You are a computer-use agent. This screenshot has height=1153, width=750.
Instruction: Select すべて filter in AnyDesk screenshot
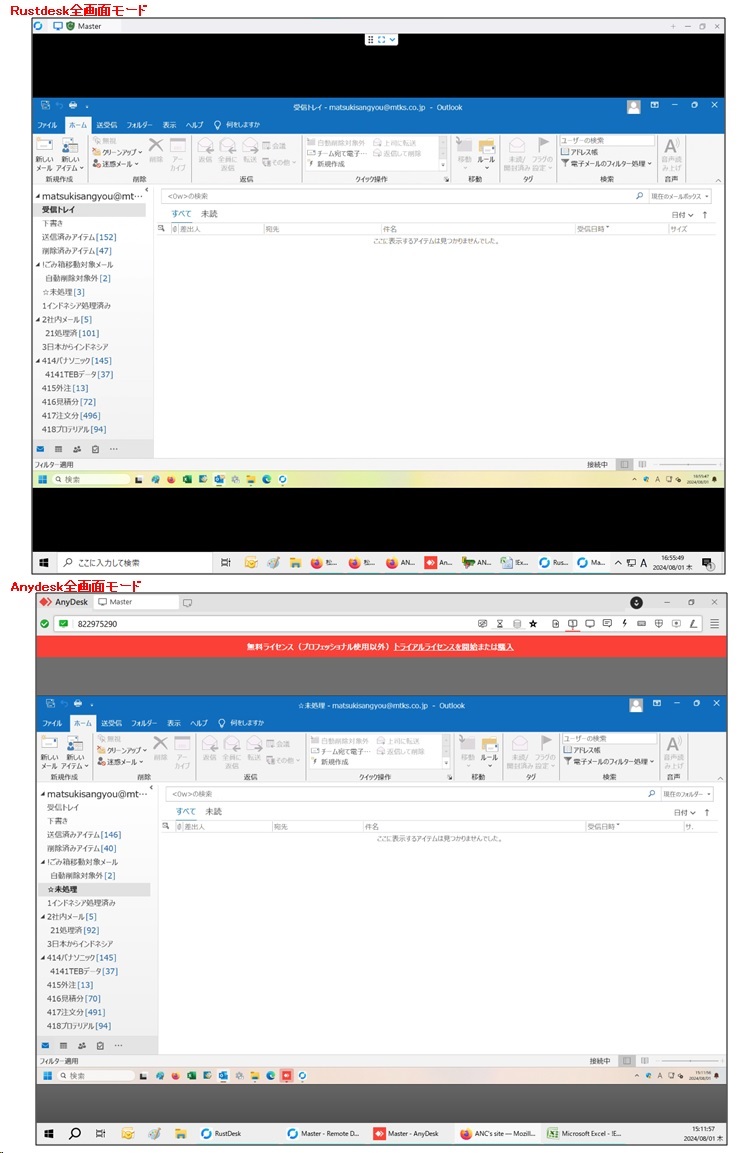(x=185, y=812)
